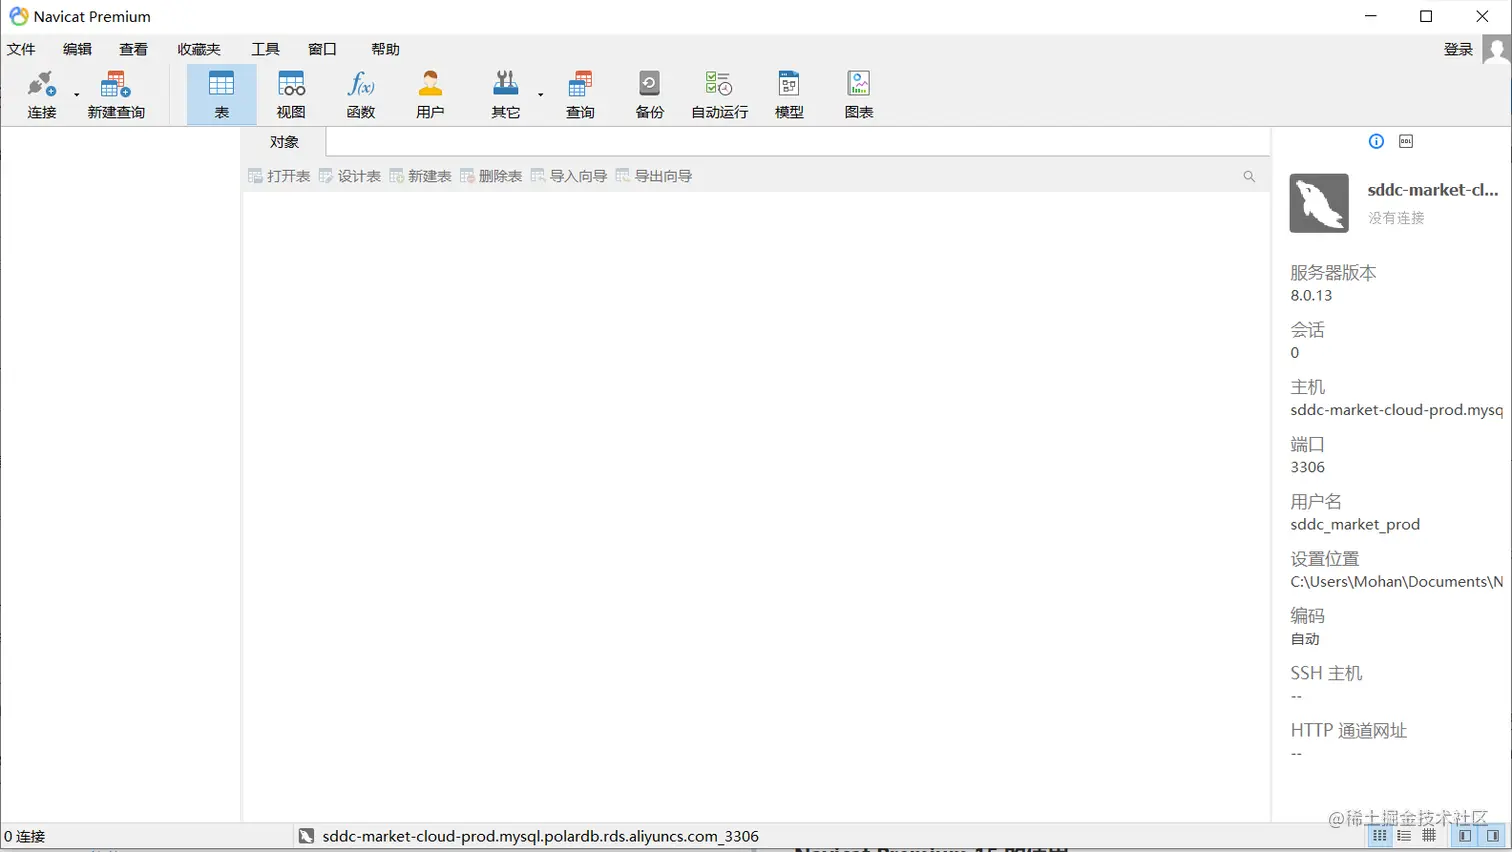Screen dimensions: 1512x852
Task: Select the 视图 (View) toolbar icon
Action: pyautogui.click(x=291, y=95)
